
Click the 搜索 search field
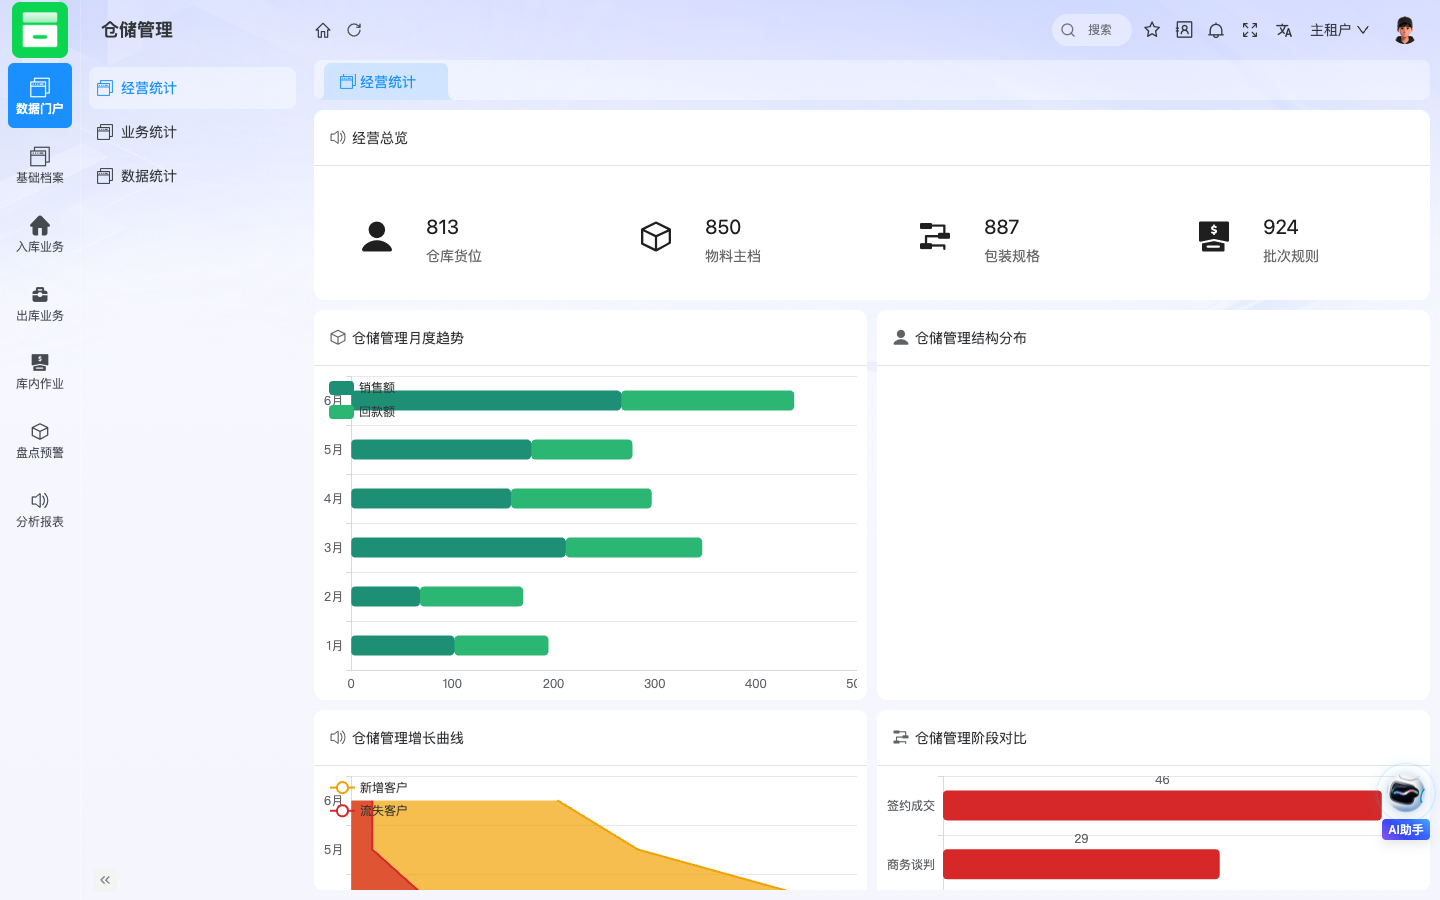[1092, 30]
